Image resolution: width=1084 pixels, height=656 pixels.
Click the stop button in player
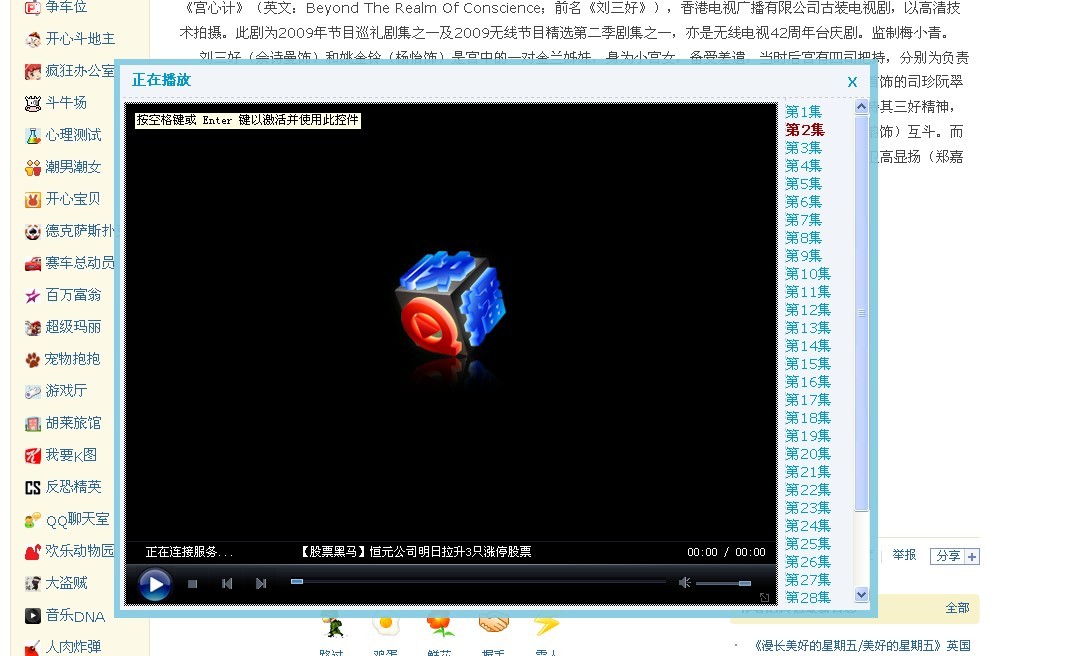pyautogui.click(x=193, y=584)
